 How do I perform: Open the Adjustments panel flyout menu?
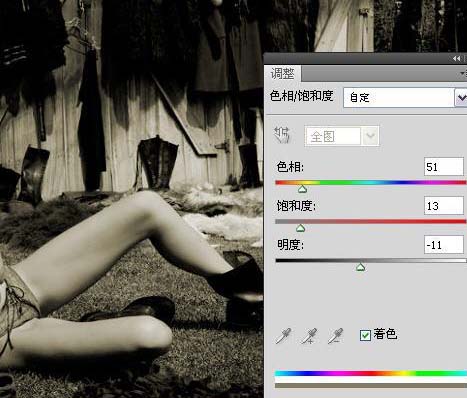[x=463, y=73]
